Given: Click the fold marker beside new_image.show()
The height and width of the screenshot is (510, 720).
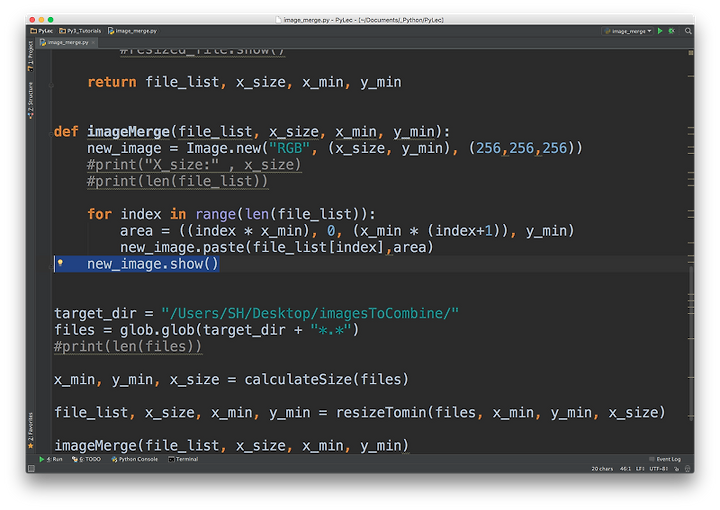Looking at the screenshot, I should click(x=51, y=266).
